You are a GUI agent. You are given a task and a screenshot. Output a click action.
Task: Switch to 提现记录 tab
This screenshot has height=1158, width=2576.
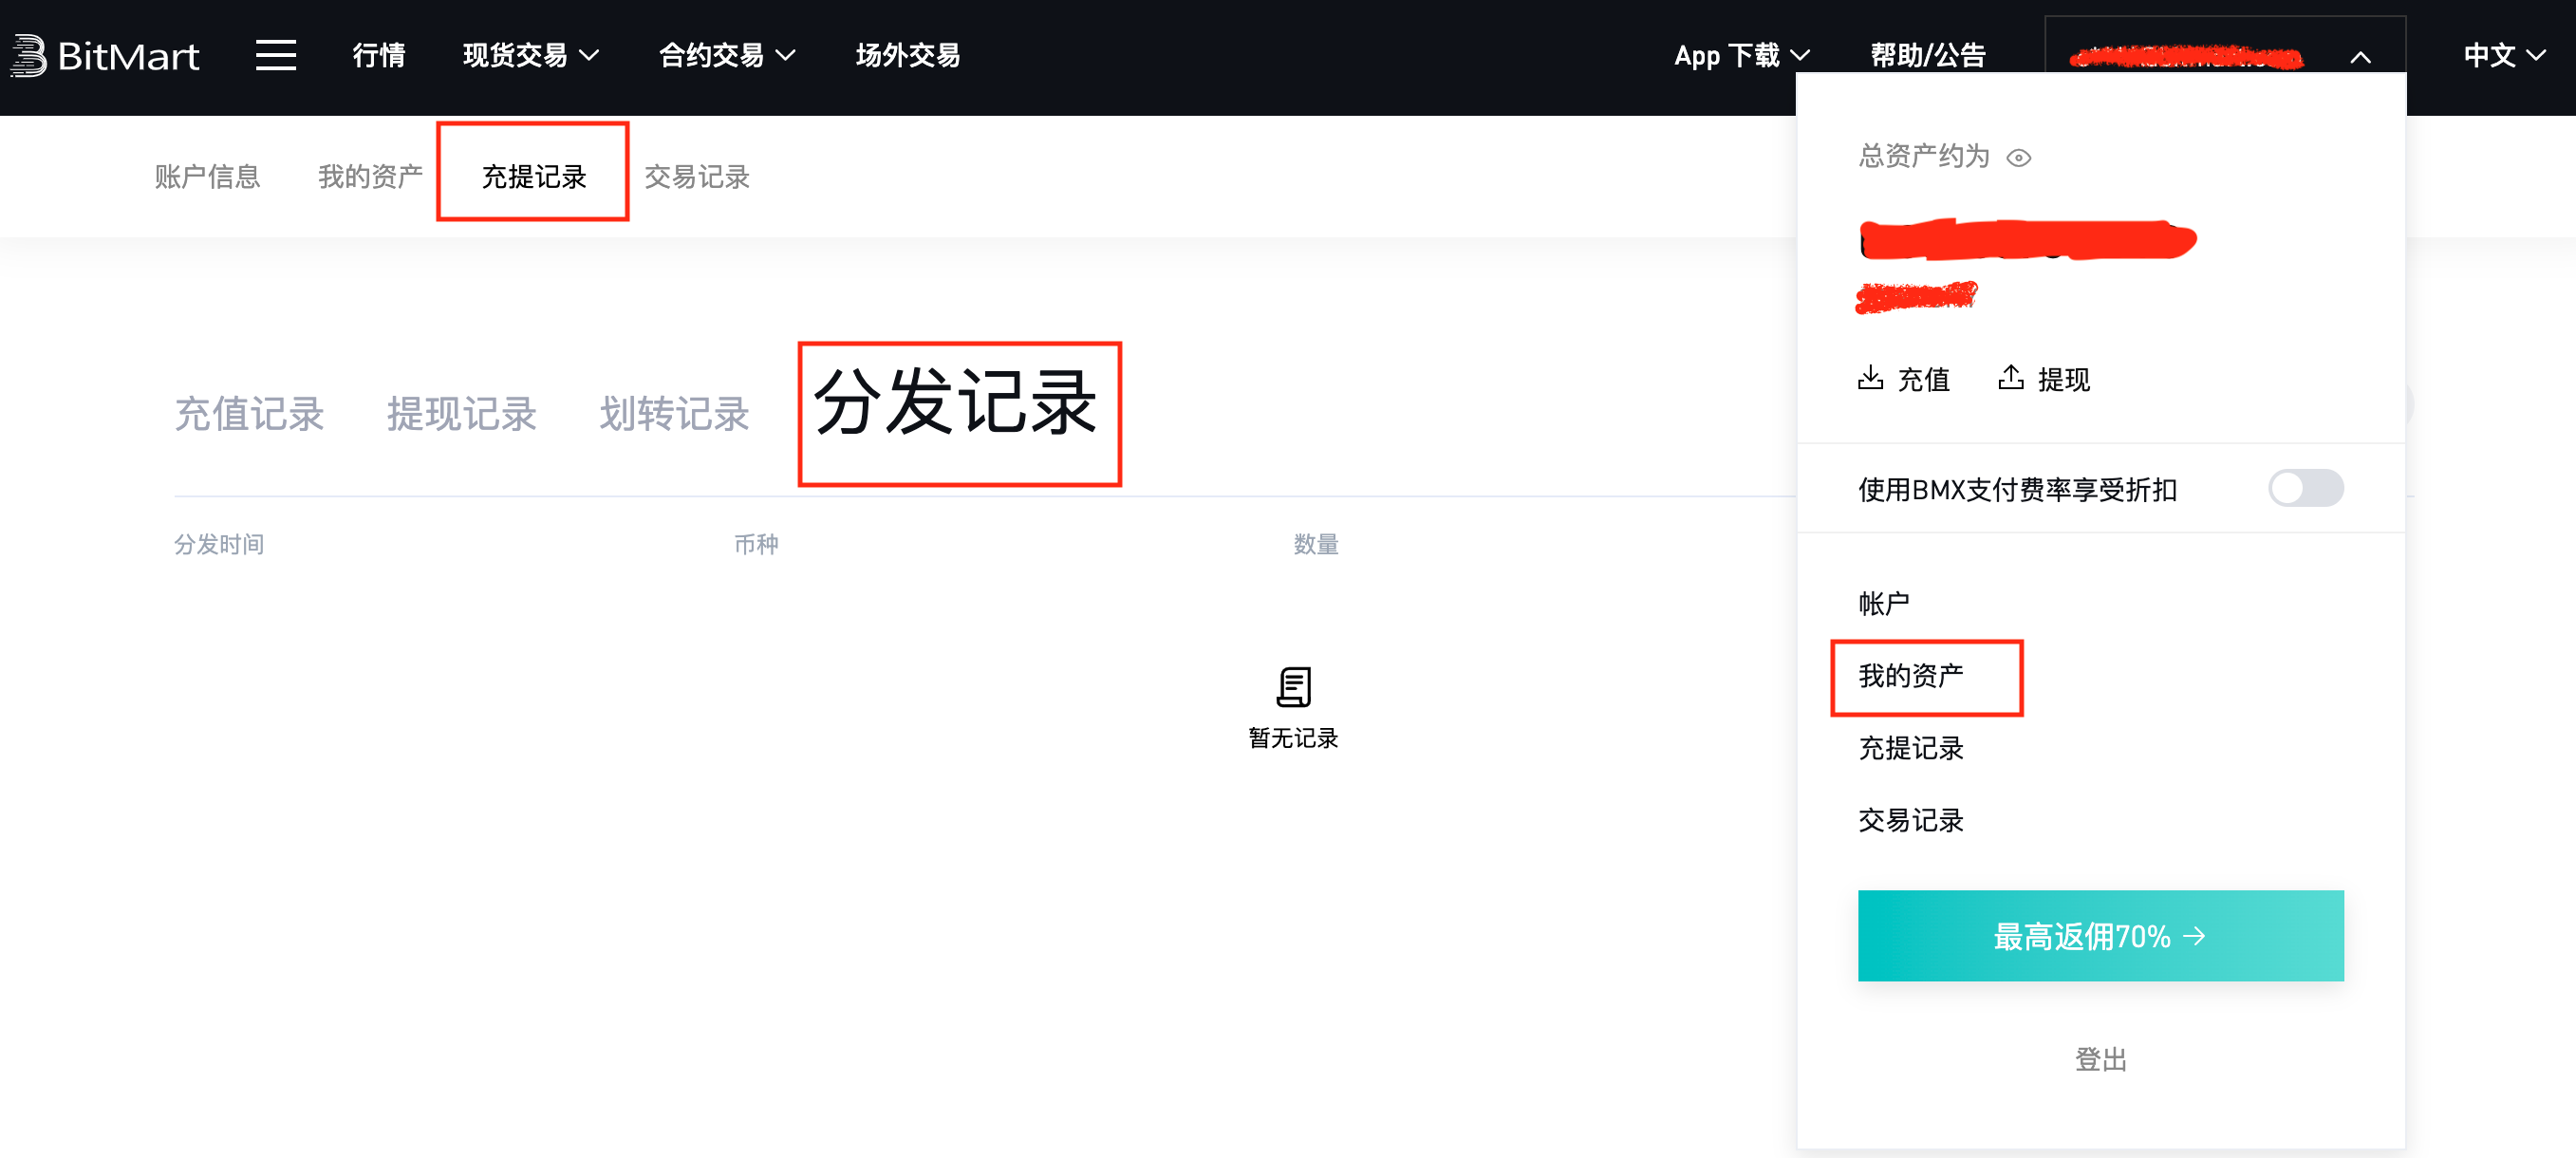pyautogui.click(x=462, y=414)
